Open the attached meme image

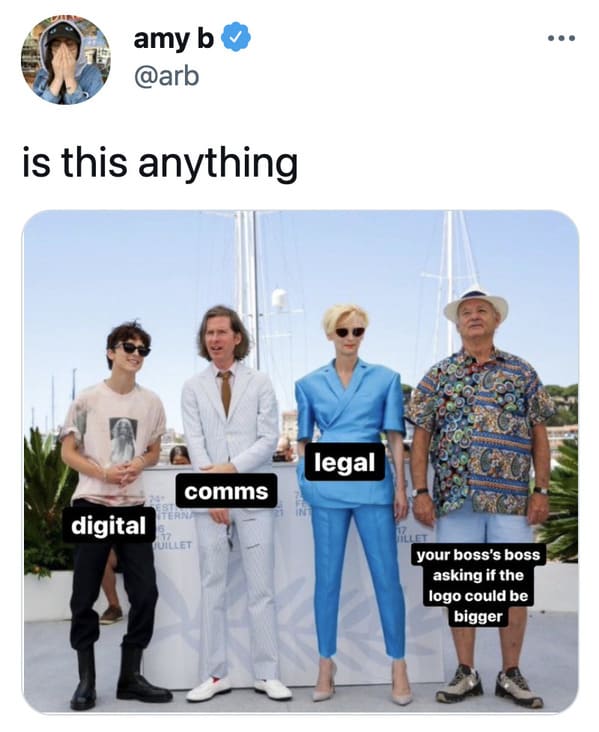(x=300, y=461)
